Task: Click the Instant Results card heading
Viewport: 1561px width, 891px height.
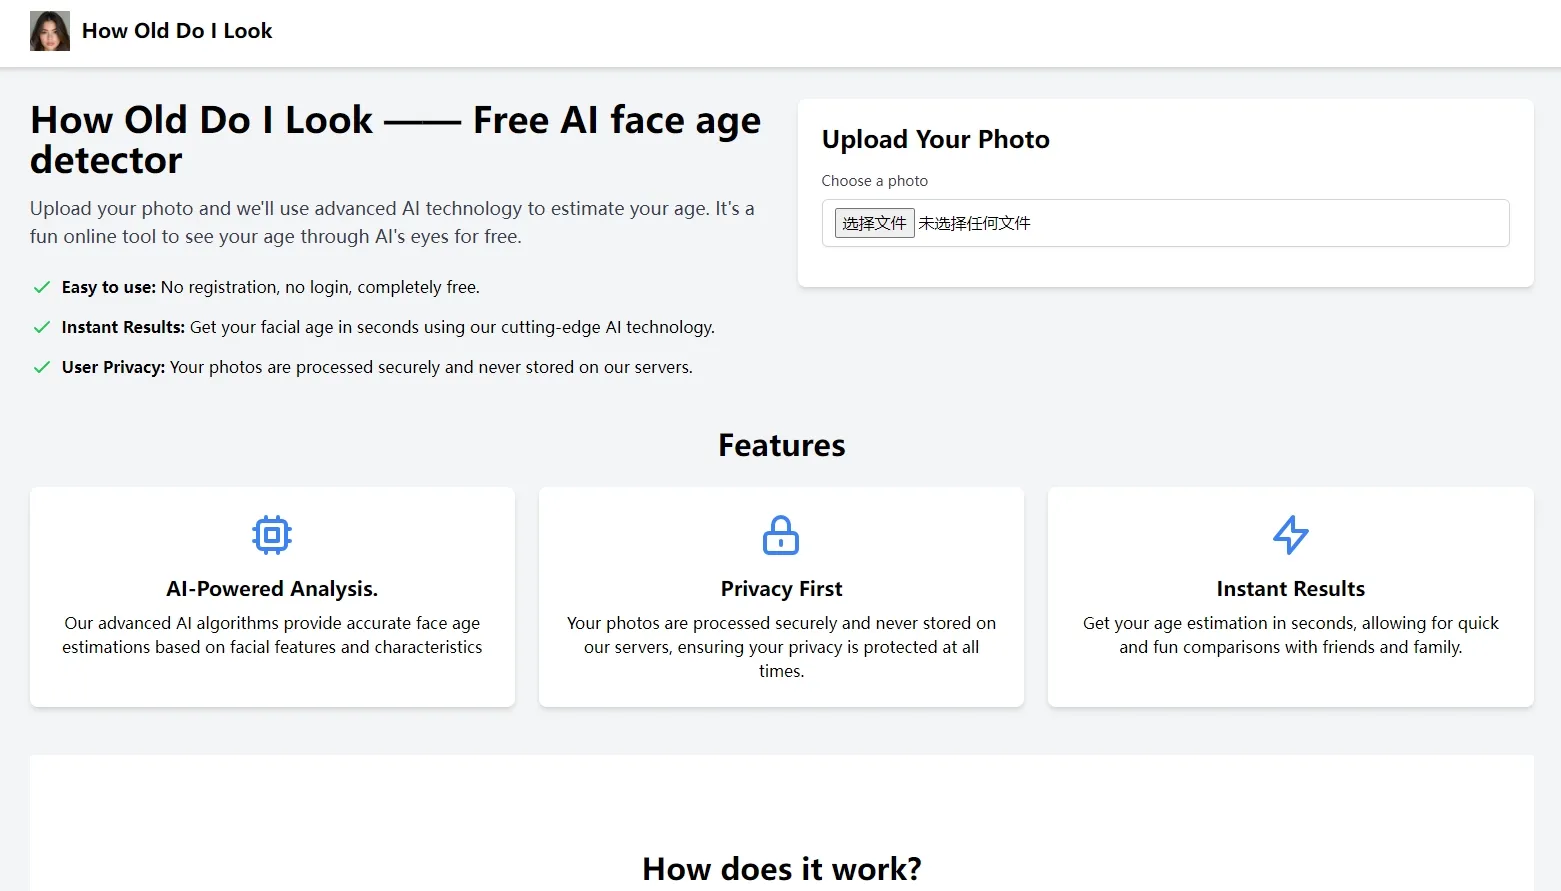Action: tap(1290, 589)
